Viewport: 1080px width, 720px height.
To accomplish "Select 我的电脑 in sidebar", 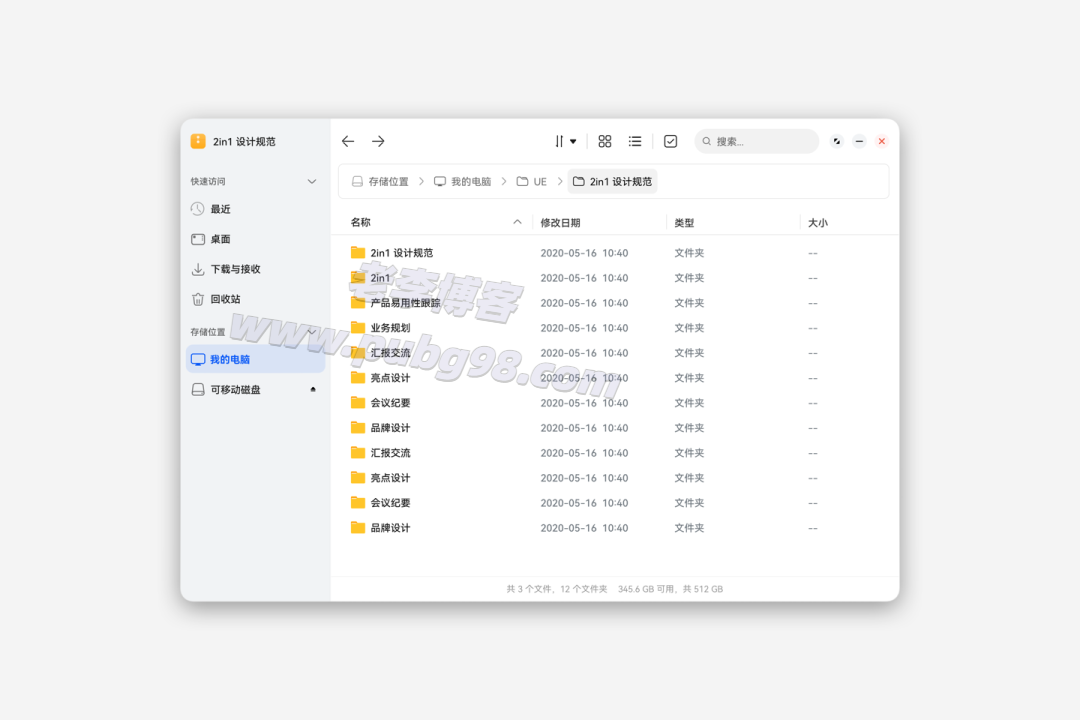I will point(255,359).
